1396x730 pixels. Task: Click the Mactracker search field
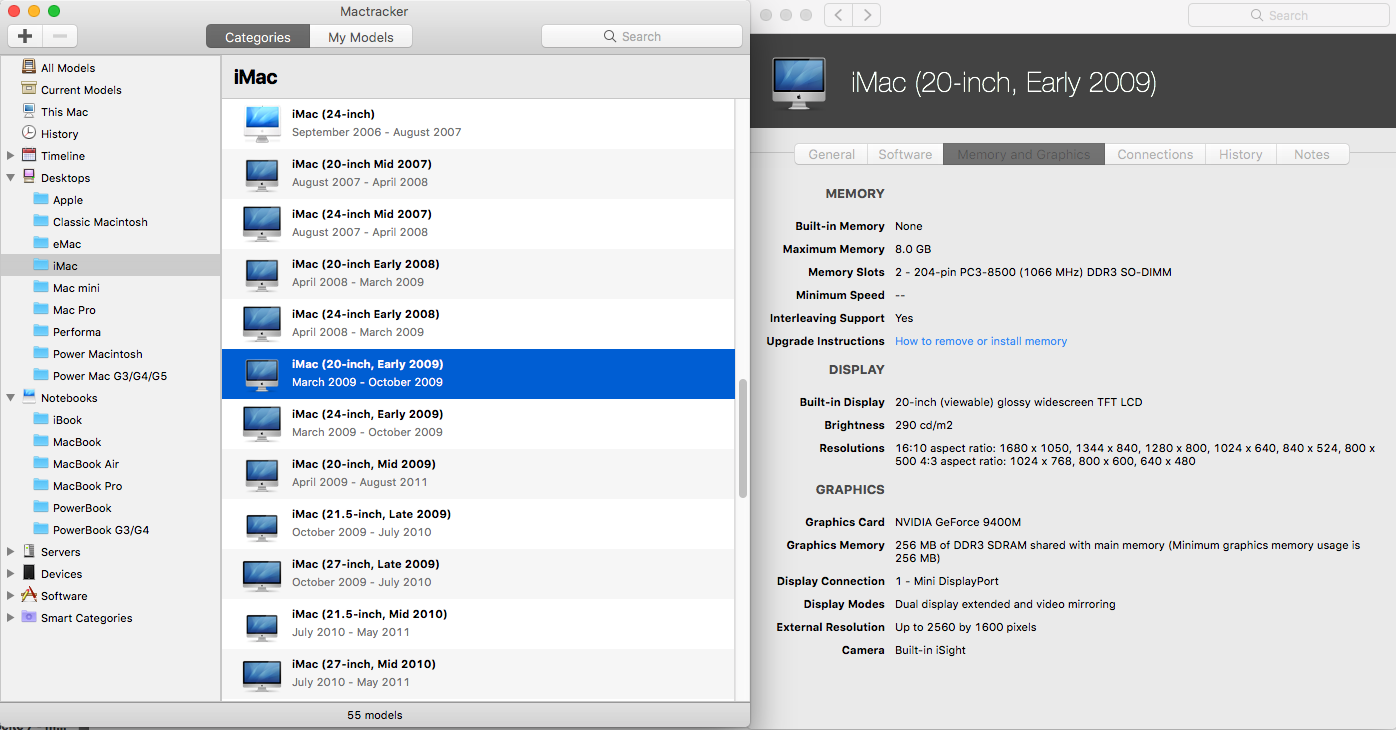pyautogui.click(x=641, y=36)
